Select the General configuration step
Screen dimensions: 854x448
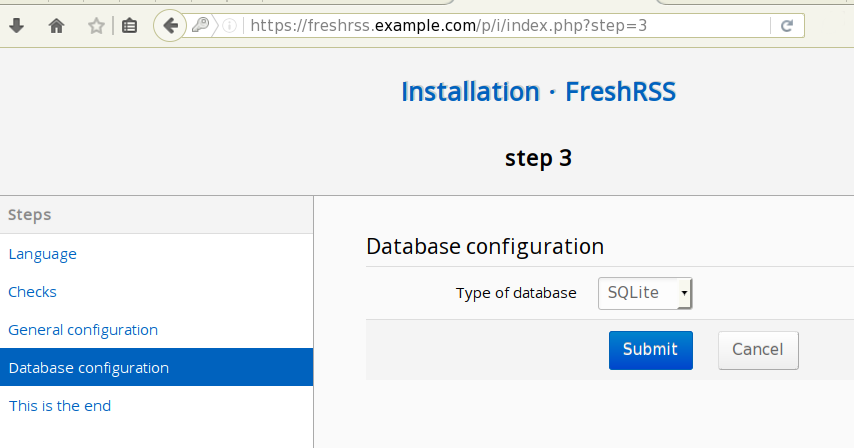[x=83, y=330]
